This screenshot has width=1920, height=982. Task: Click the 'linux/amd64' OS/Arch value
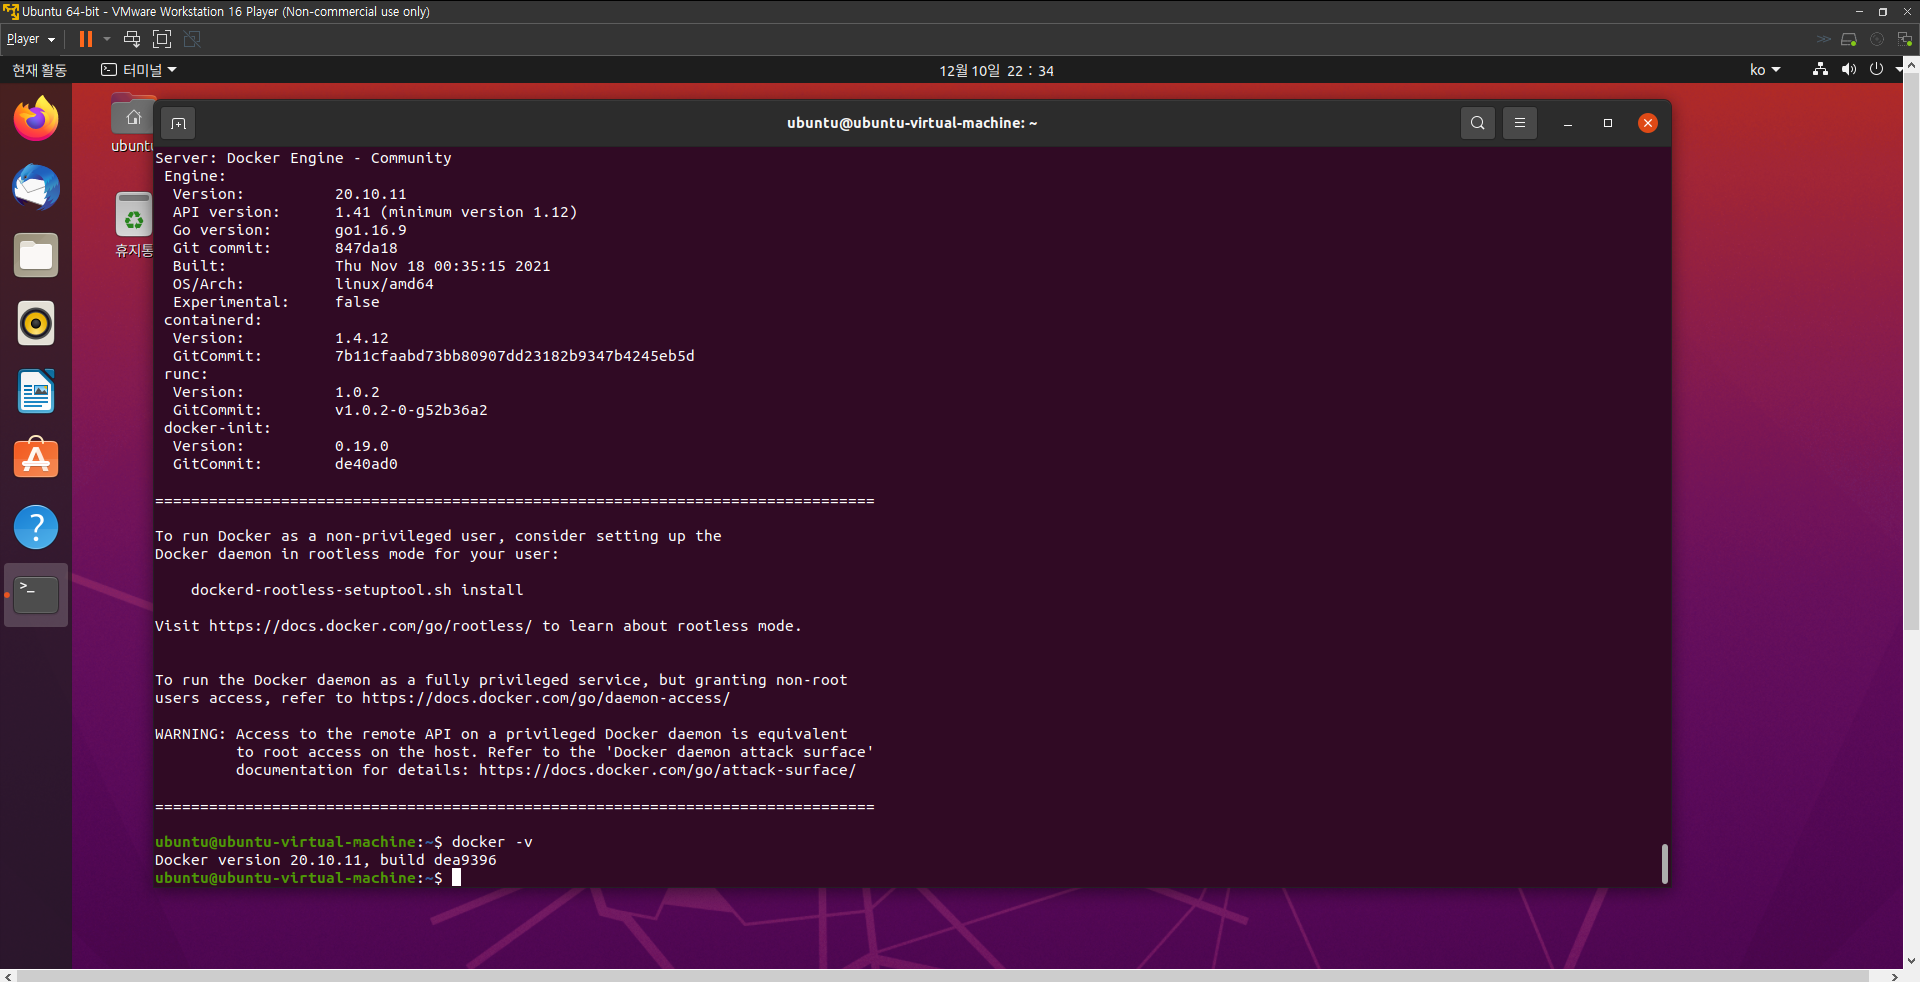[x=384, y=284]
